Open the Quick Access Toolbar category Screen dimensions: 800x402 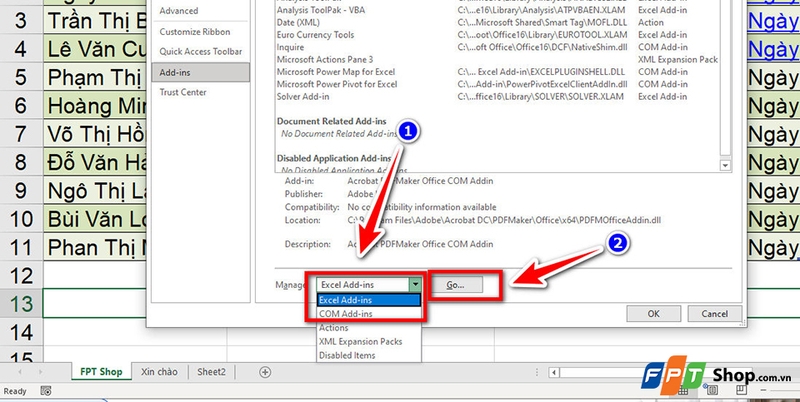tap(201, 52)
